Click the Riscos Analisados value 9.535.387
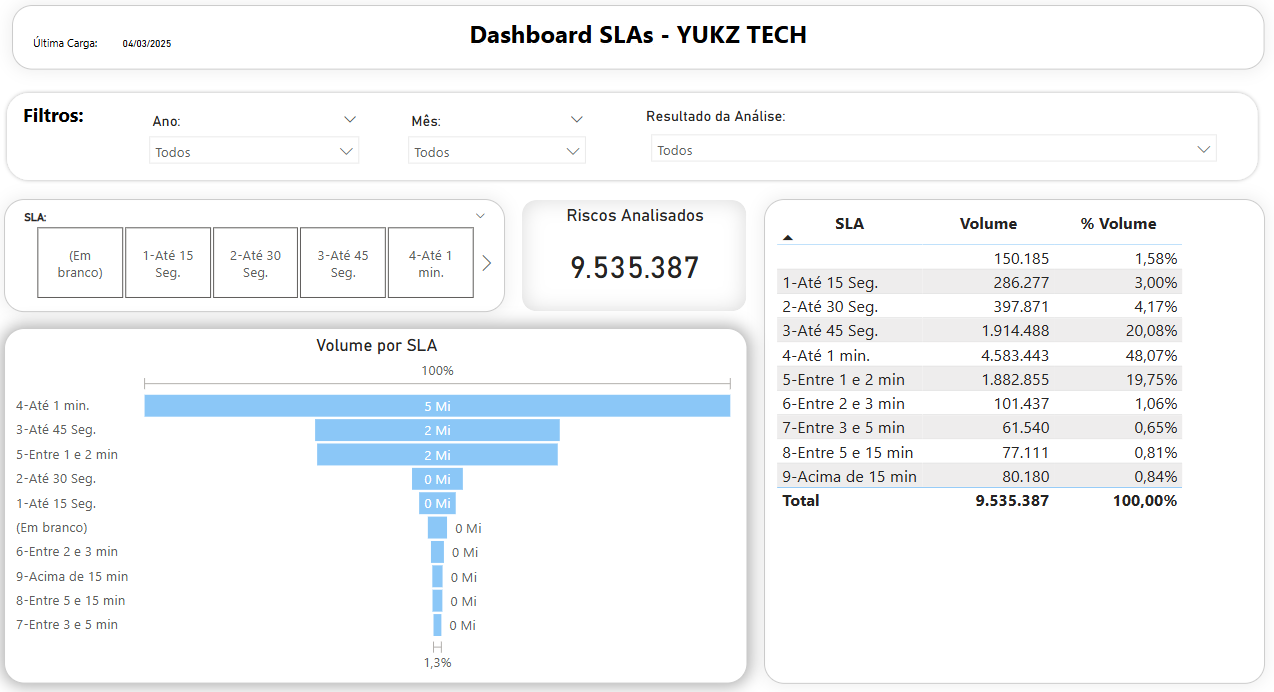Screen dimensions: 1274x692 click(x=635, y=267)
